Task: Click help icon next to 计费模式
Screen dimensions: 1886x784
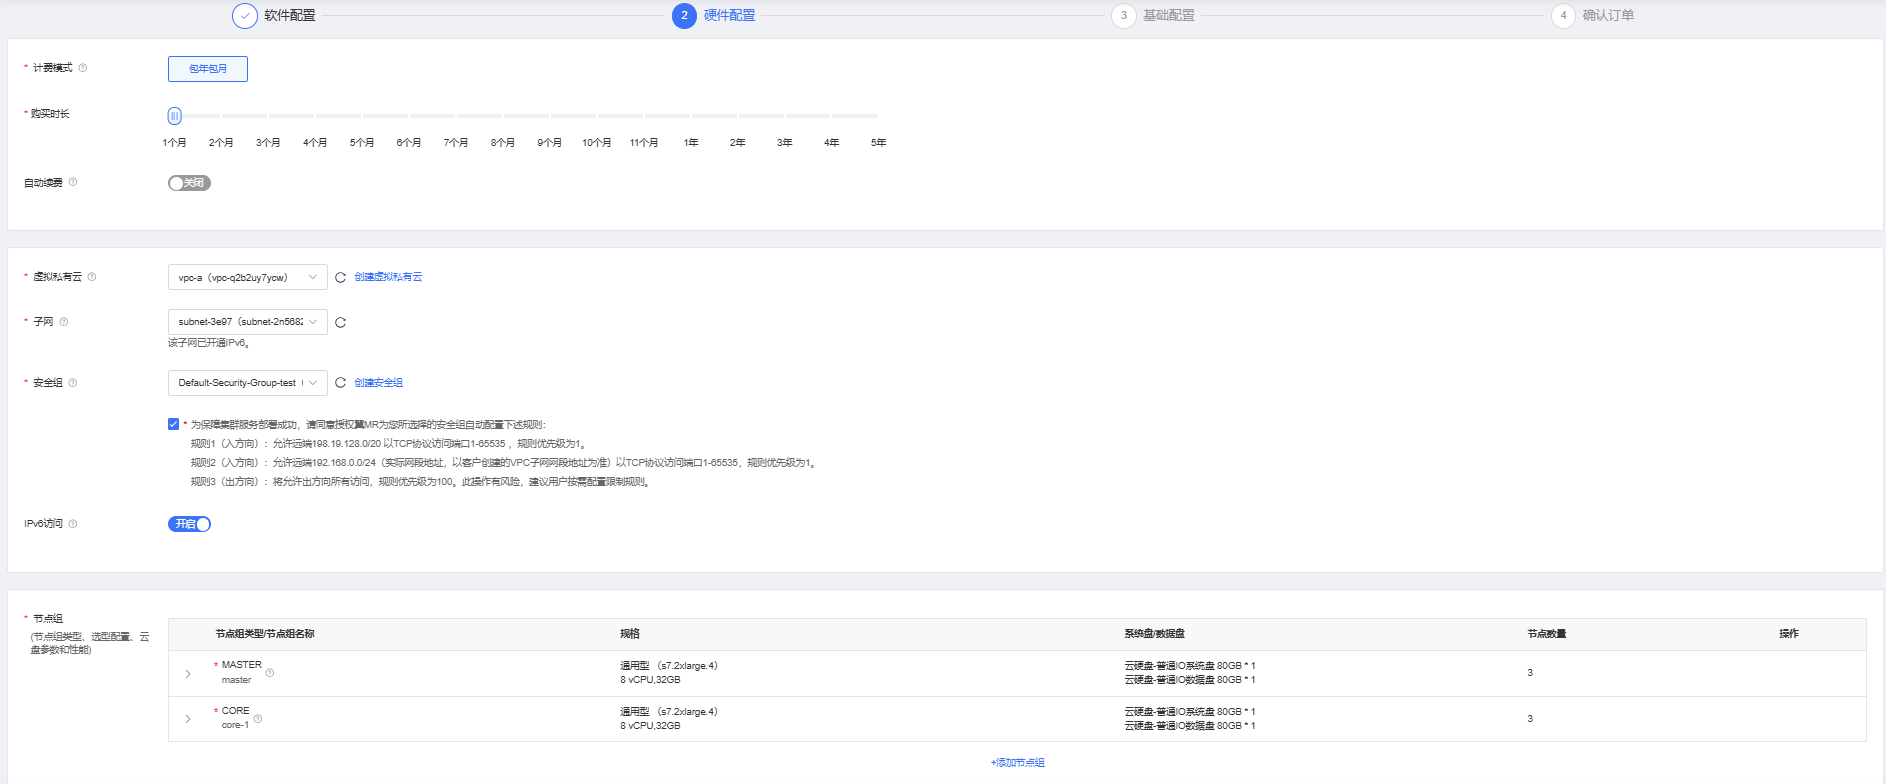Action: click(83, 68)
